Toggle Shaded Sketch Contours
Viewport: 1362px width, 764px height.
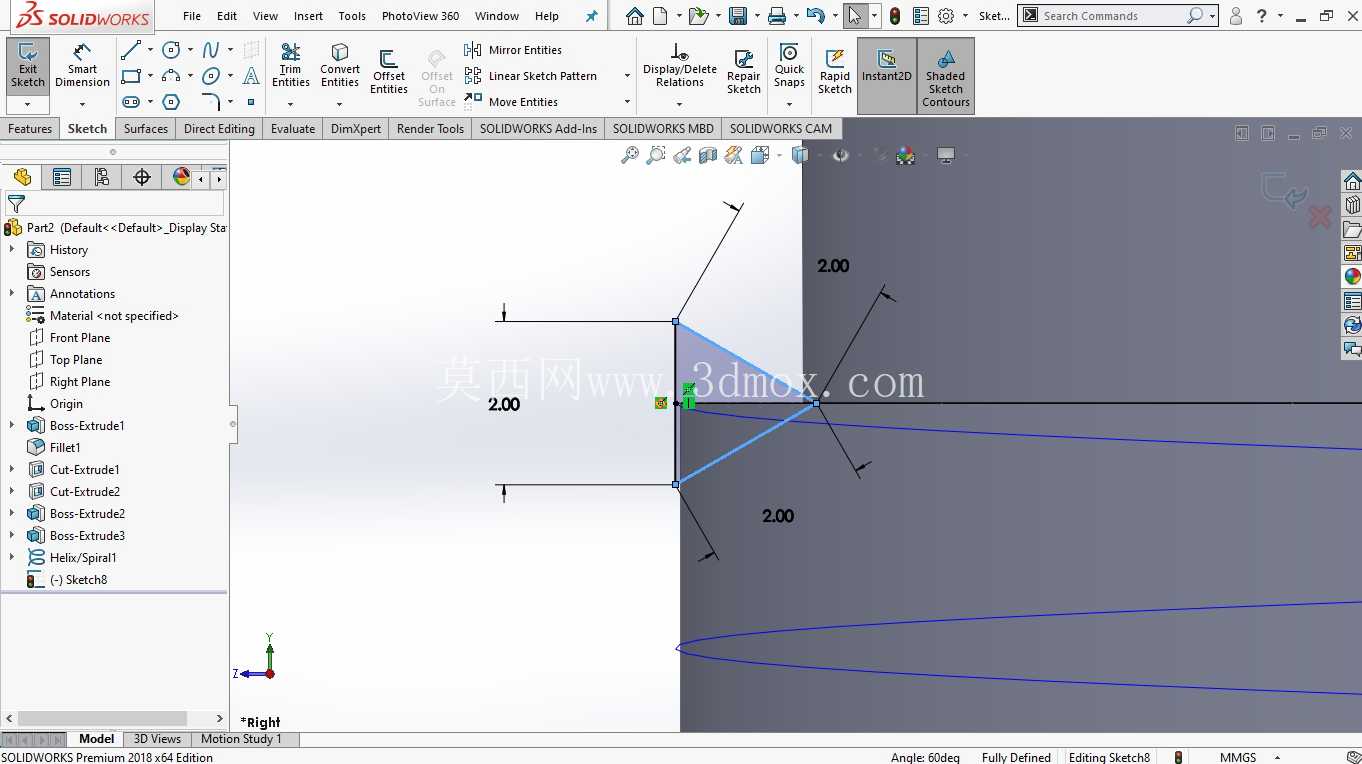point(946,76)
